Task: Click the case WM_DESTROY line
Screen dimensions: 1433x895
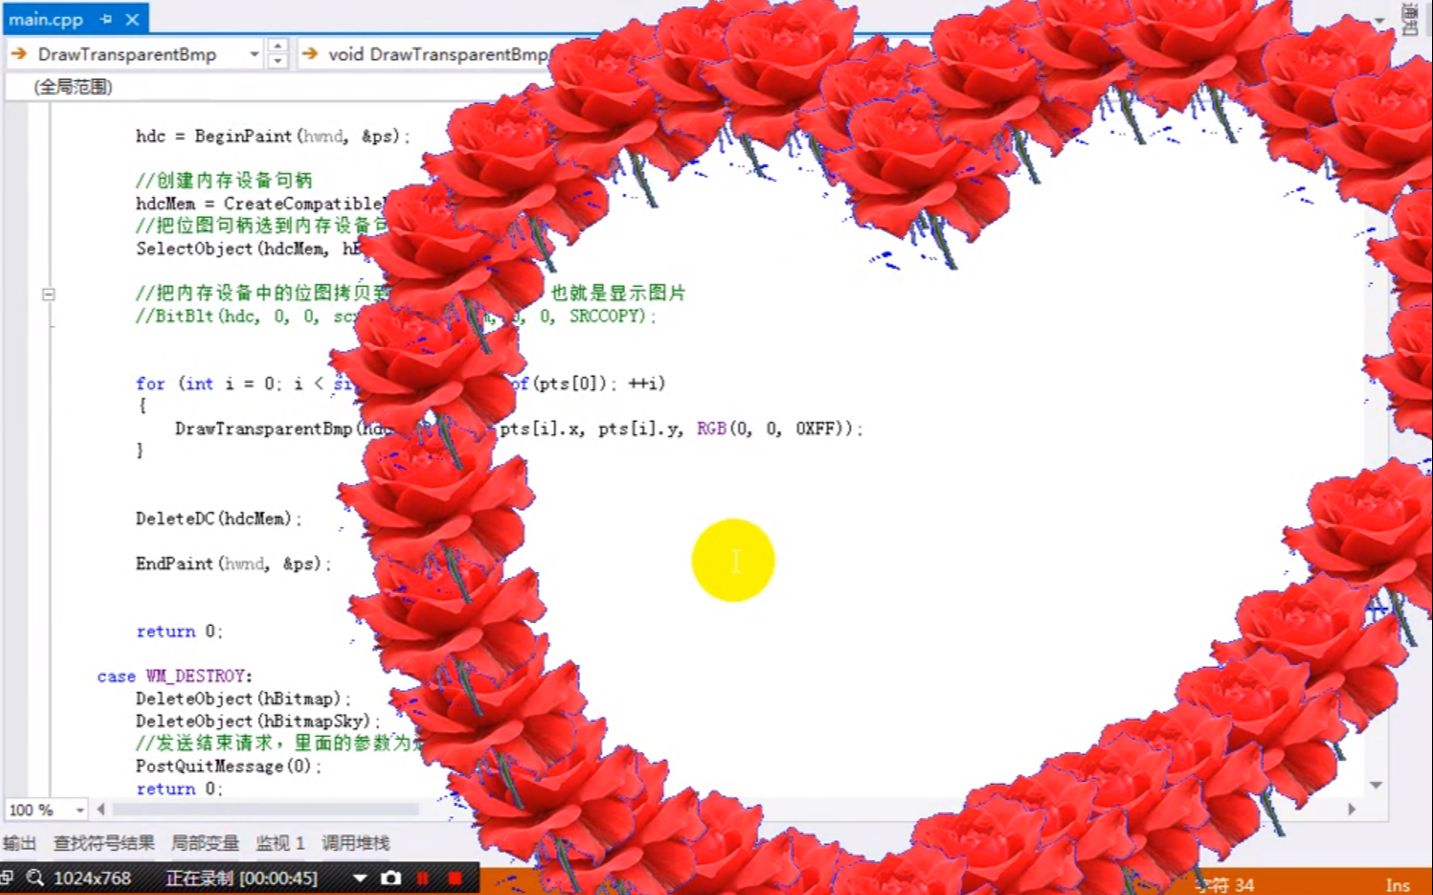Action: click(x=174, y=676)
